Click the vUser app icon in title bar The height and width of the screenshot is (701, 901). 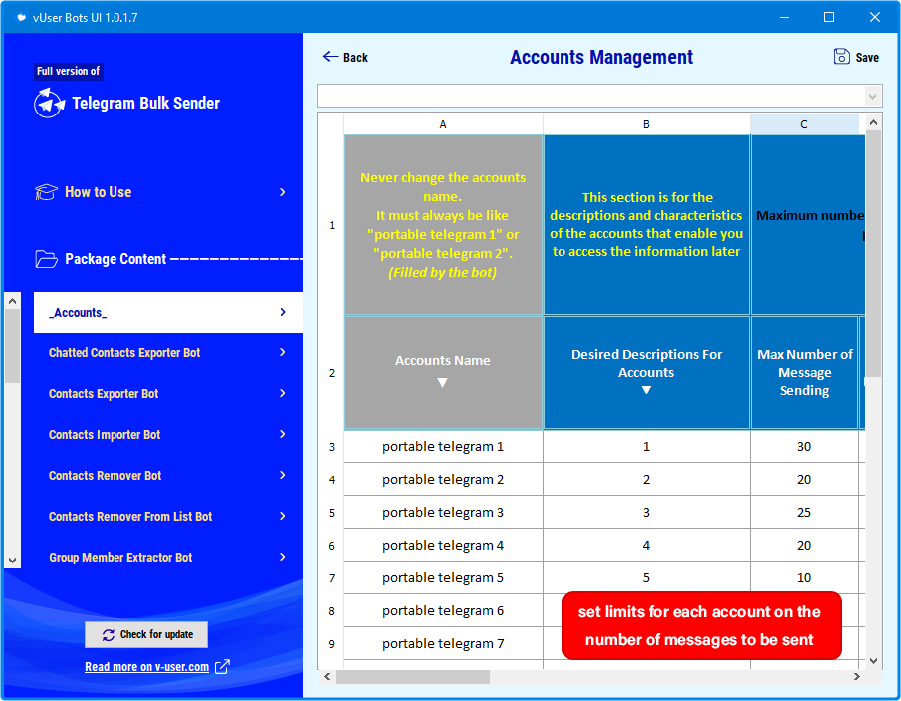click(x=21, y=17)
